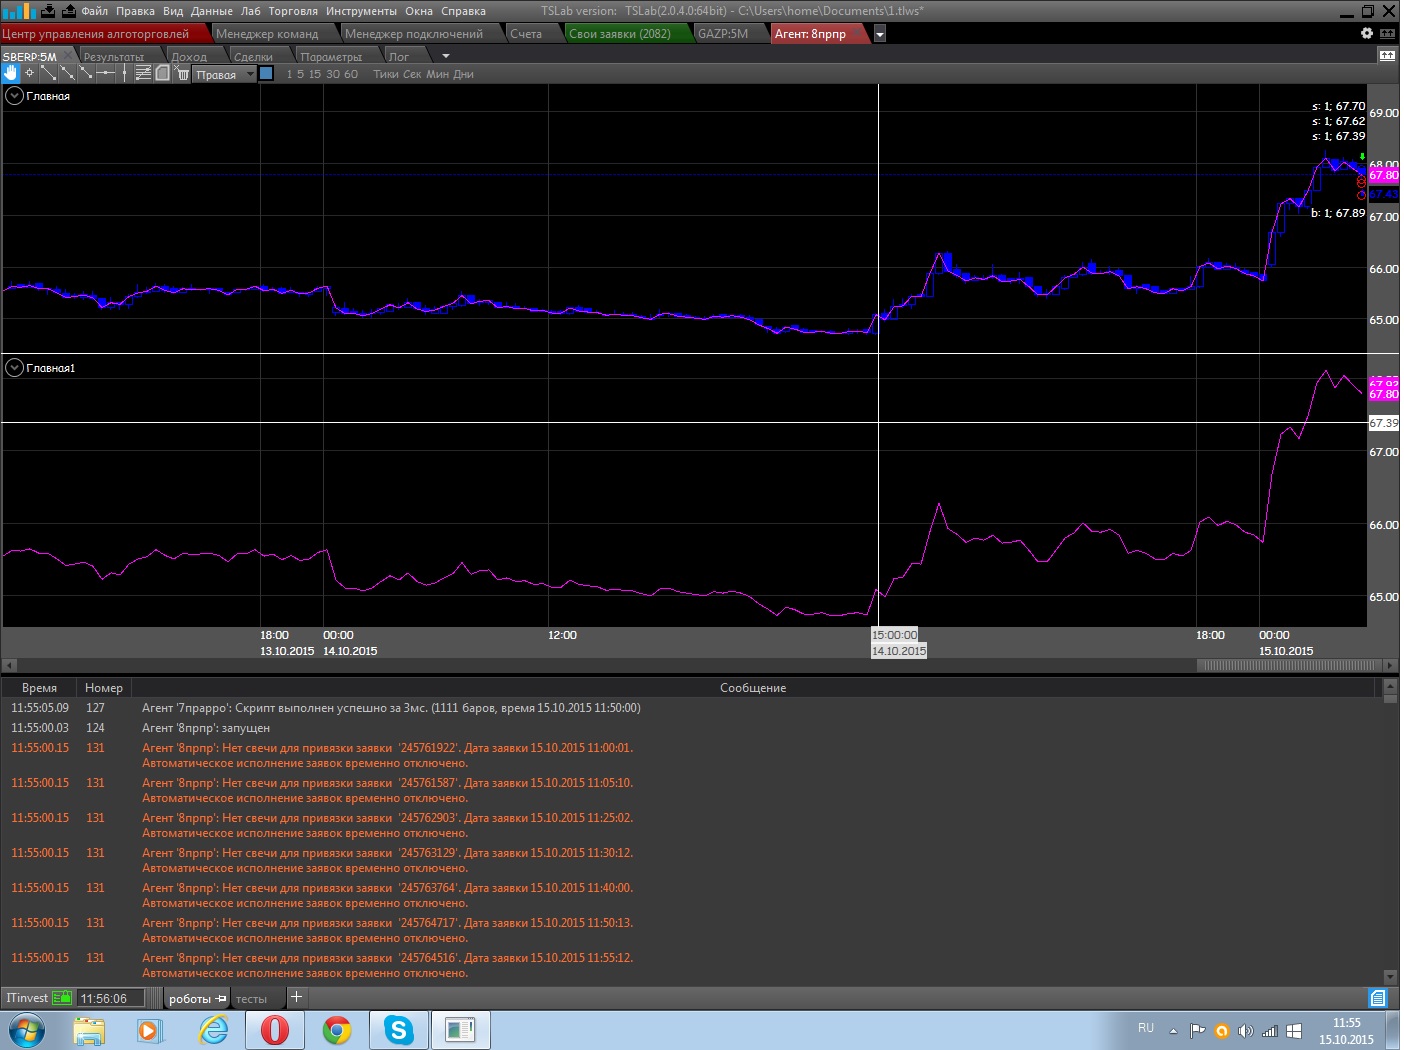This screenshot has height=1050, width=1404.
Task: Toggle pin on the роботы workspace tab
Action: point(221,998)
